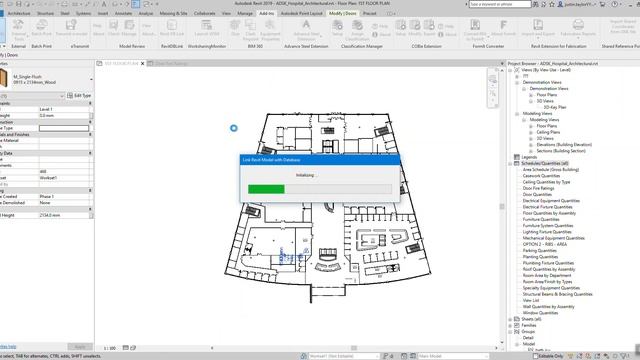Launch the Worksharing Monitor WSM tool
The height and width of the screenshot is (360, 640).
207,28
